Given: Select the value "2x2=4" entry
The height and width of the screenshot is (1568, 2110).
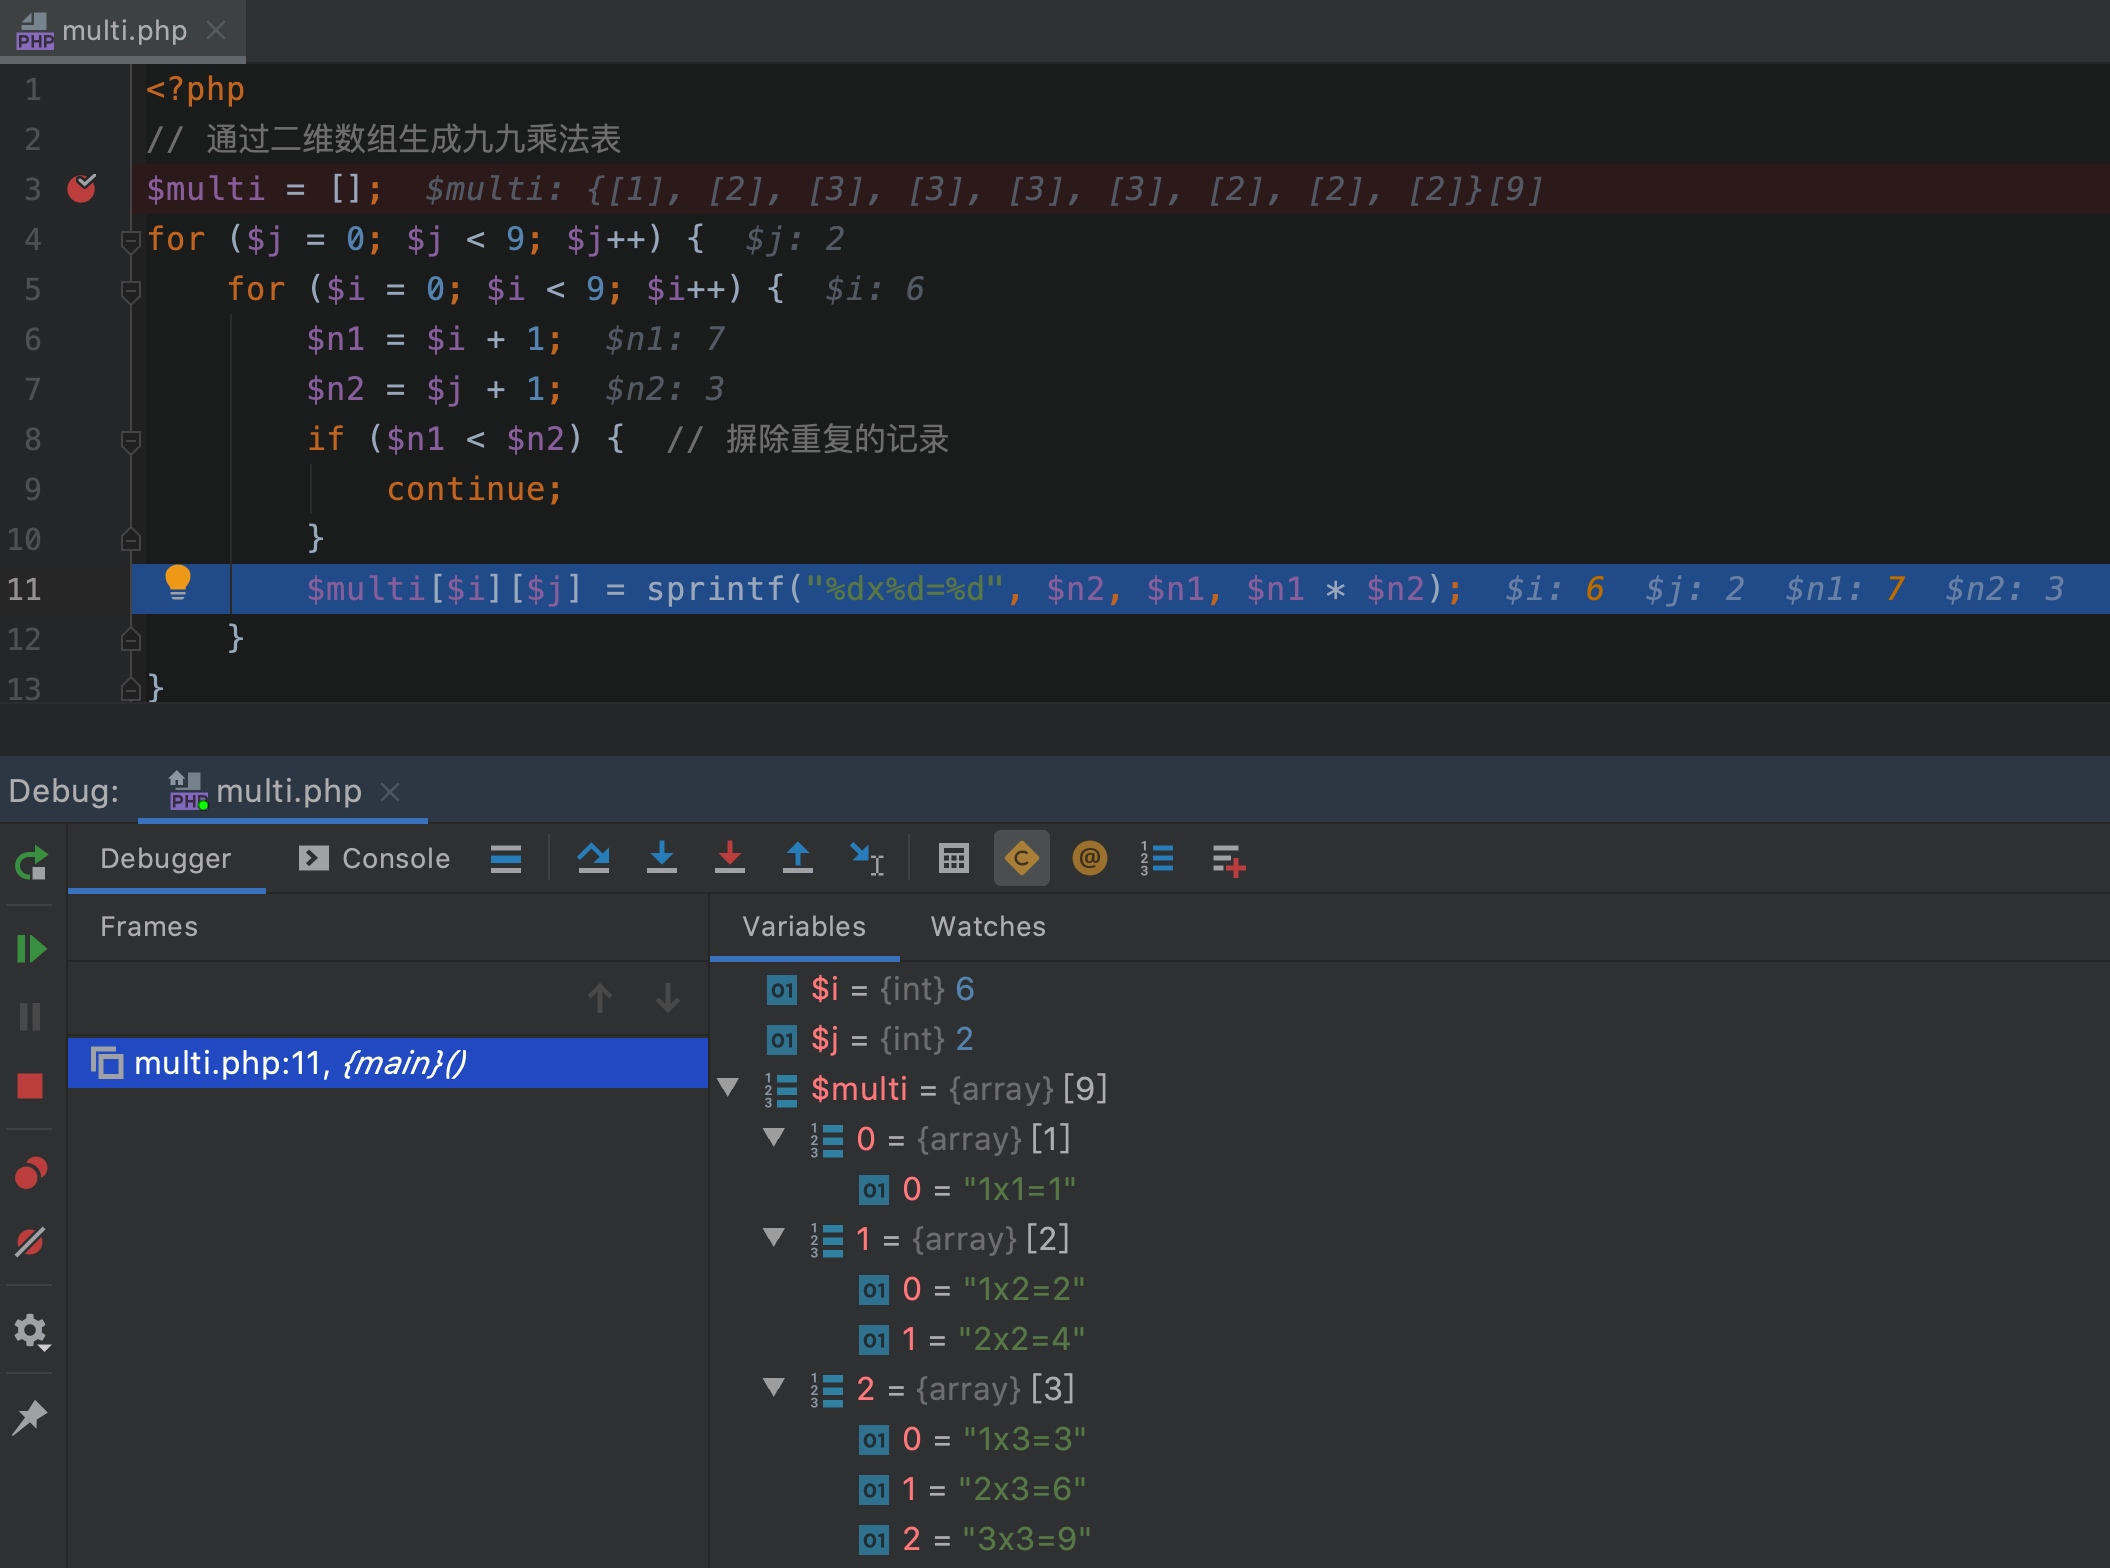Looking at the screenshot, I should click(x=972, y=1339).
